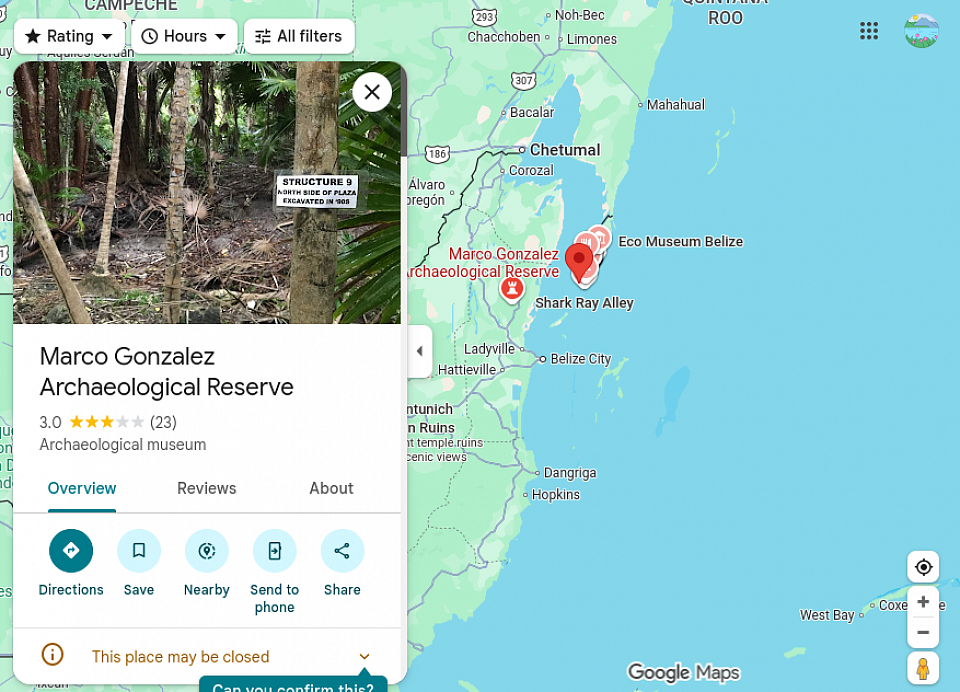Open Directions to Marco Gonzalez Reserve
This screenshot has height=692, width=960.
pos(71,551)
